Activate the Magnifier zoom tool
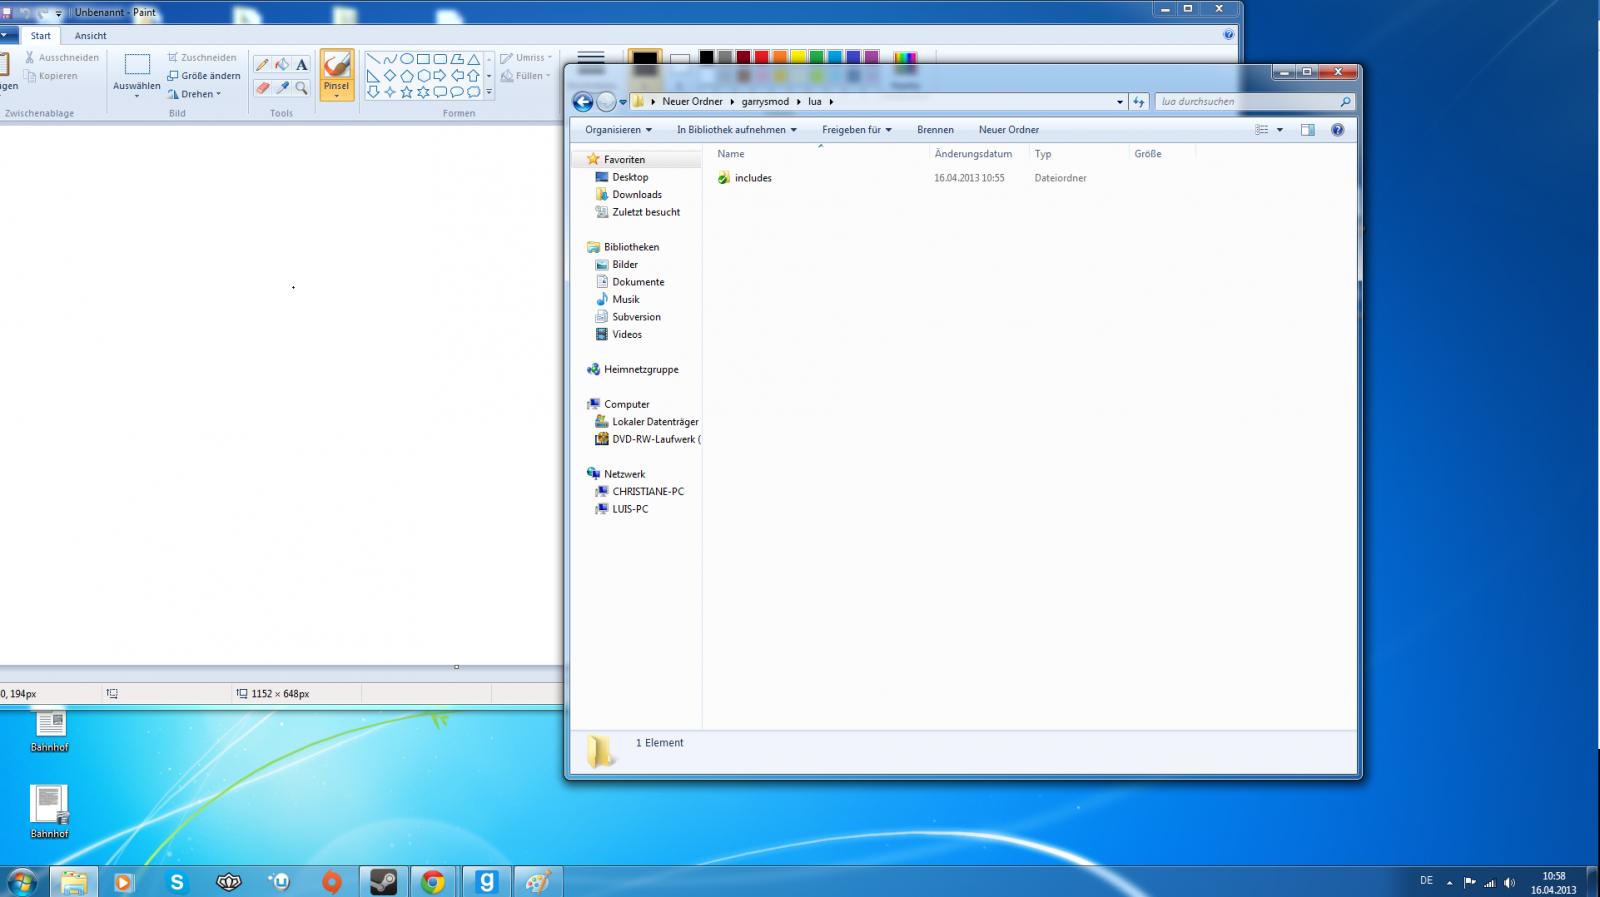Viewport: 1600px width, 897px height. click(301, 88)
